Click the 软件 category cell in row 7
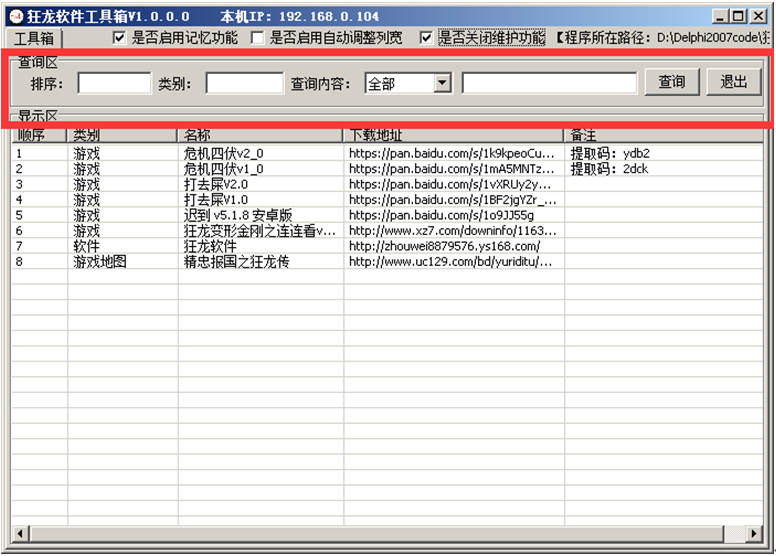776x556 pixels. (122, 246)
